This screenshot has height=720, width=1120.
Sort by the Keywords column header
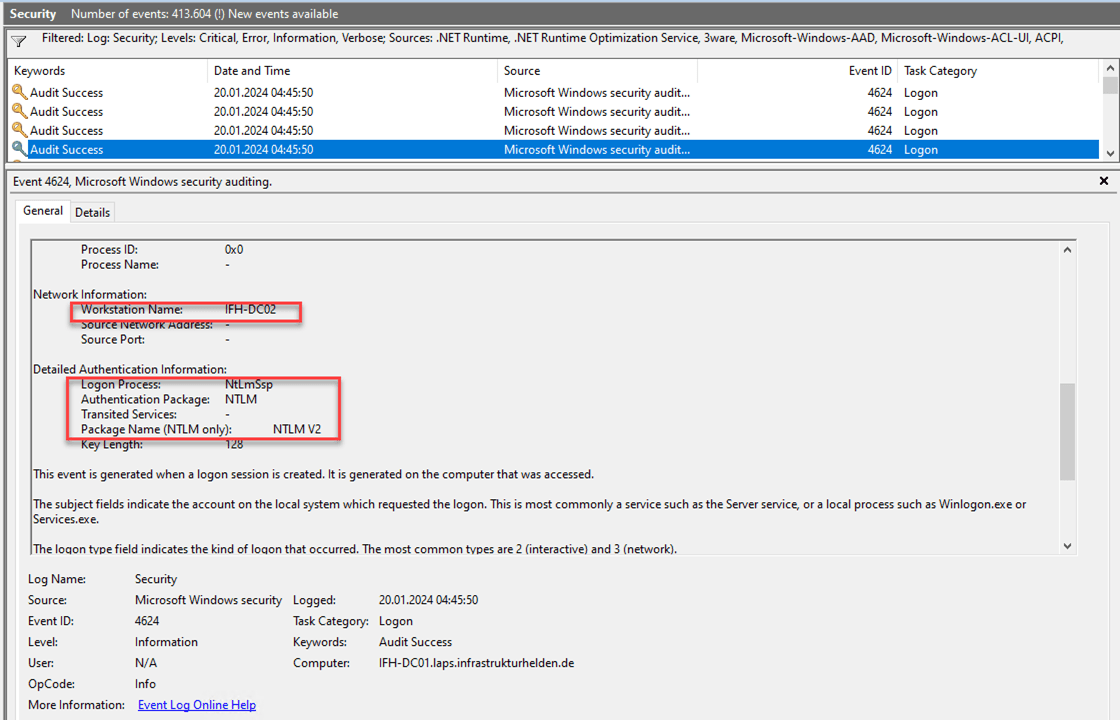[108, 71]
